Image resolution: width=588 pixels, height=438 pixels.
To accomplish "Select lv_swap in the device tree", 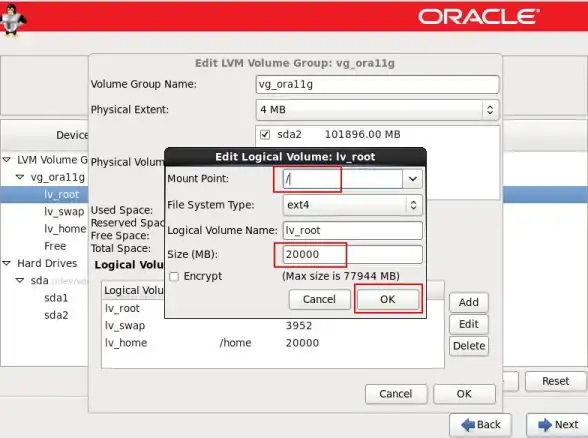I will coord(64,212).
